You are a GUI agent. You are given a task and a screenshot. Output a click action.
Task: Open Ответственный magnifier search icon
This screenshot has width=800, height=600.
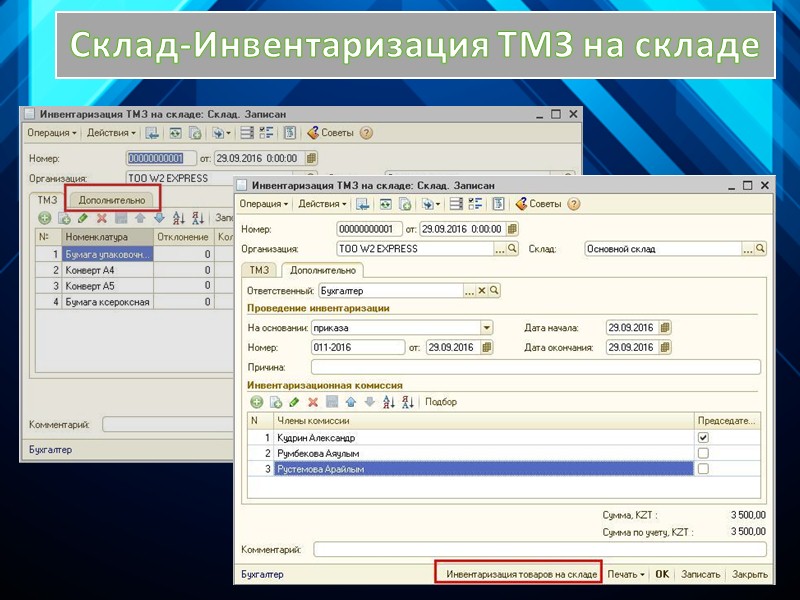point(494,291)
